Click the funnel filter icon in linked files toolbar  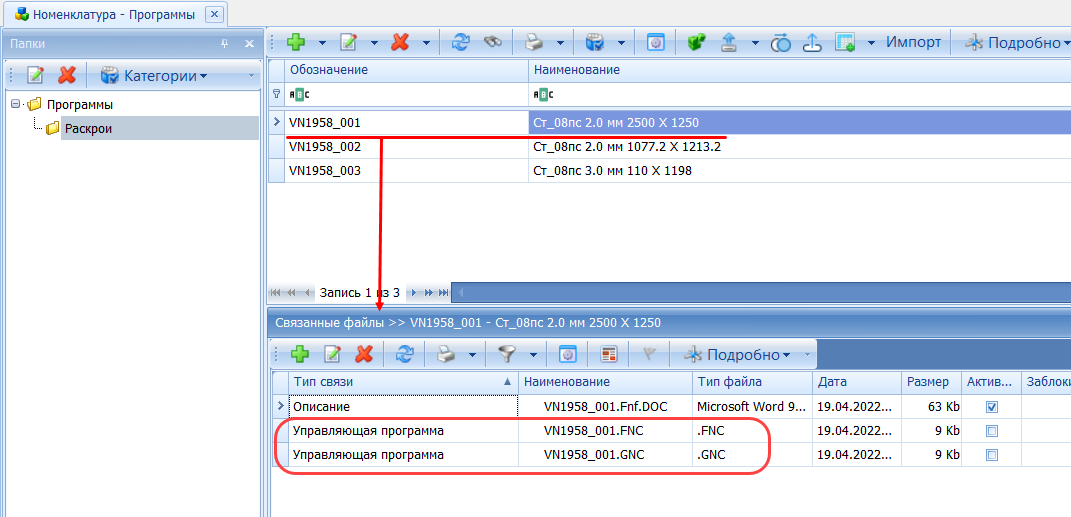click(x=507, y=354)
